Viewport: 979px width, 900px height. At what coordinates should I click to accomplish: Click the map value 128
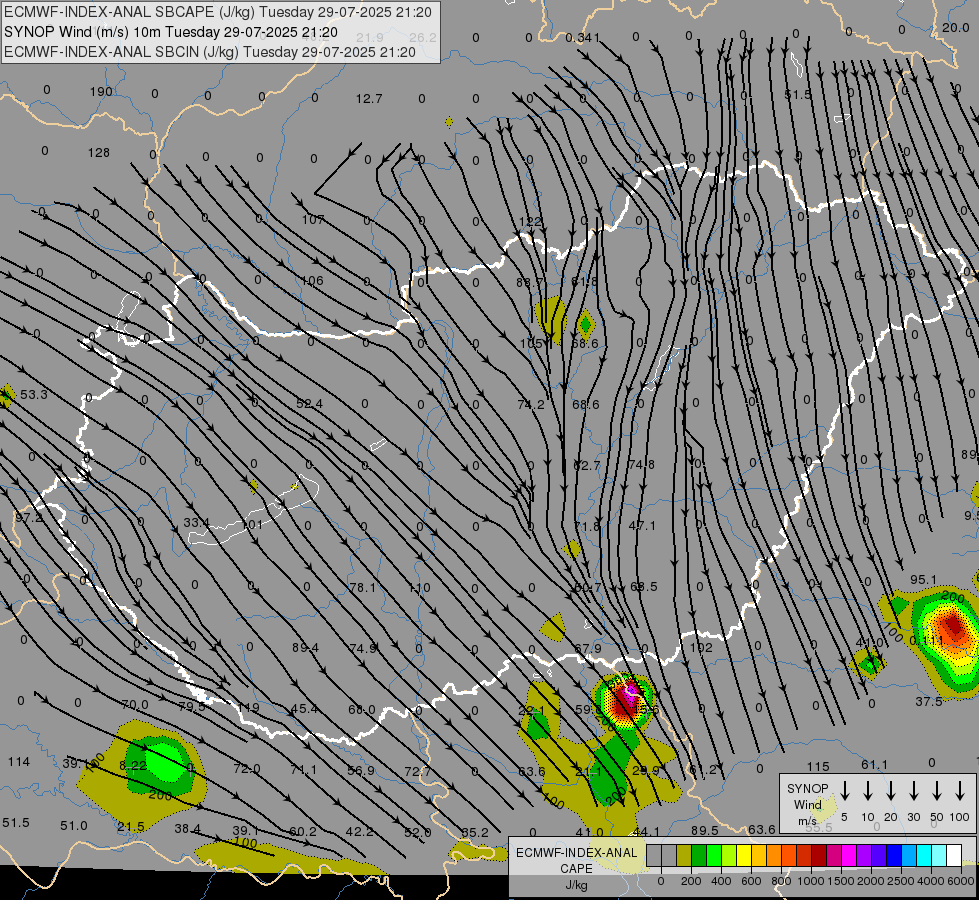click(99, 152)
